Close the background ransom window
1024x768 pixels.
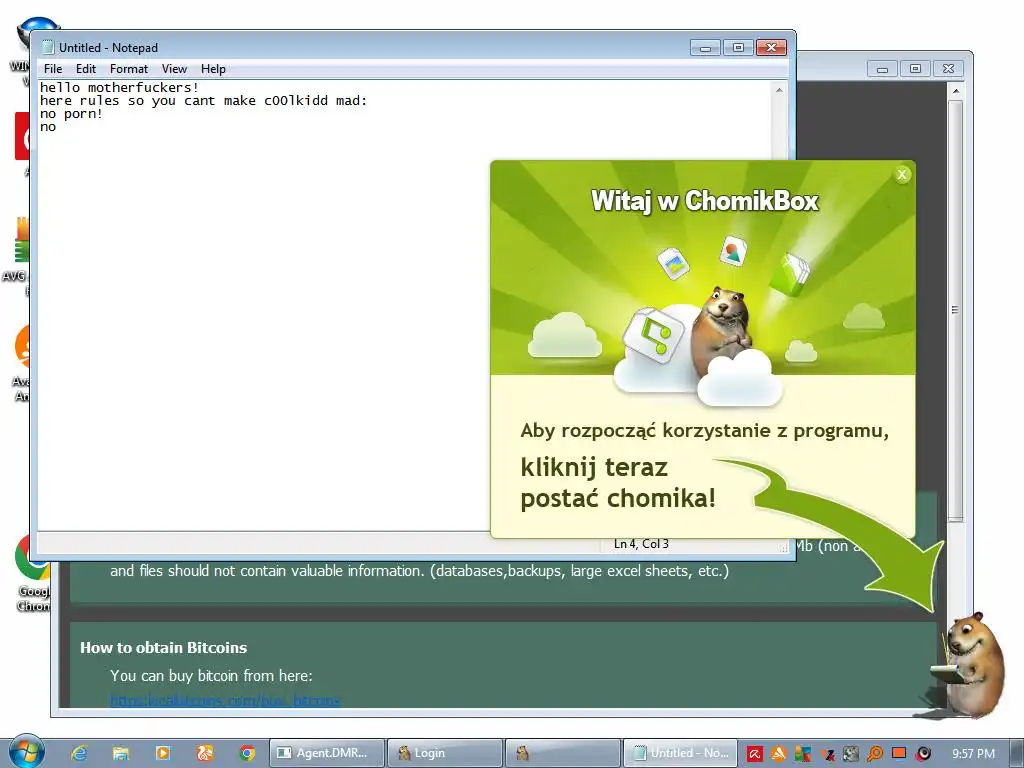pyautogui.click(x=949, y=69)
